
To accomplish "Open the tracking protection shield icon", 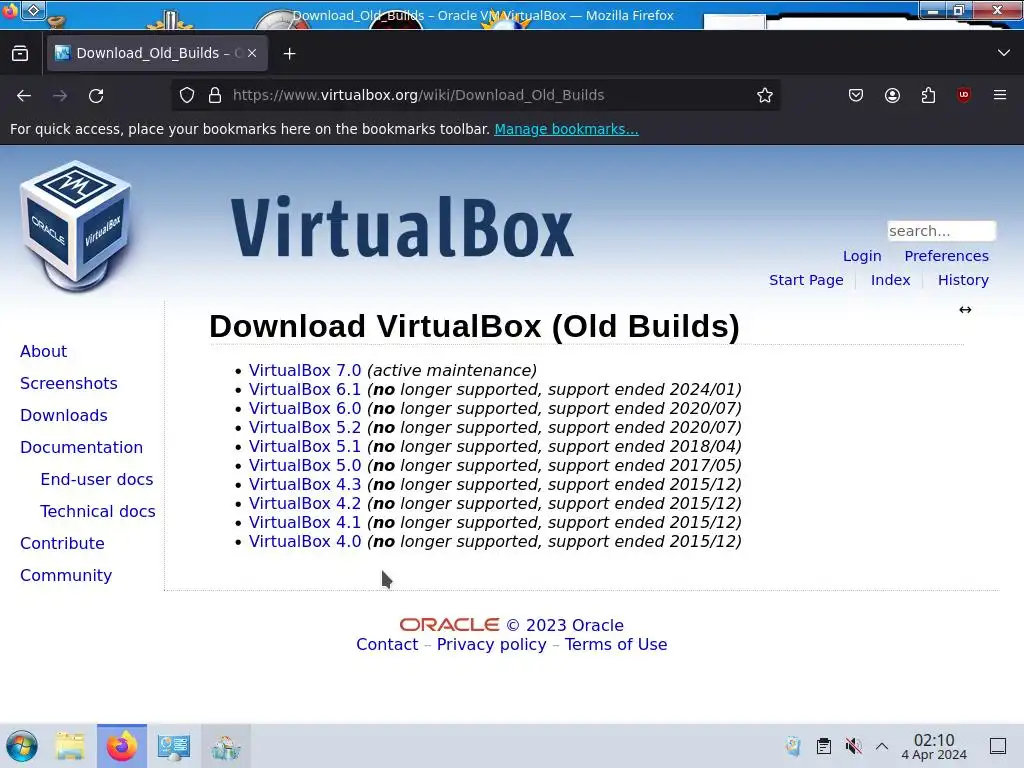I will point(187,95).
